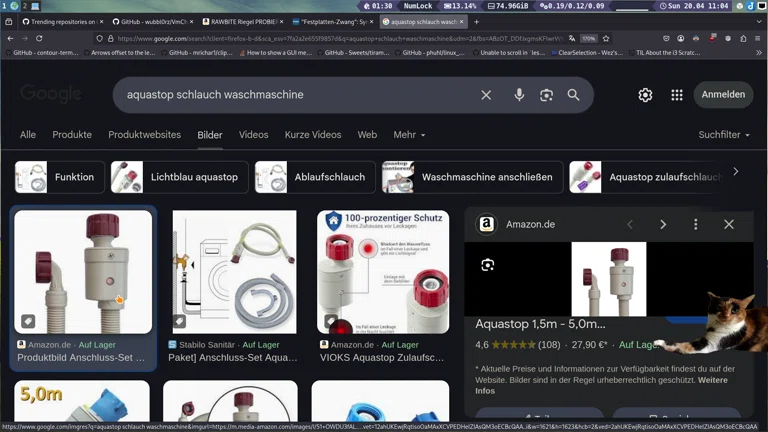Start voice search with microphone icon
The height and width of the screenshot is (432, 768).
pos(519,95)
